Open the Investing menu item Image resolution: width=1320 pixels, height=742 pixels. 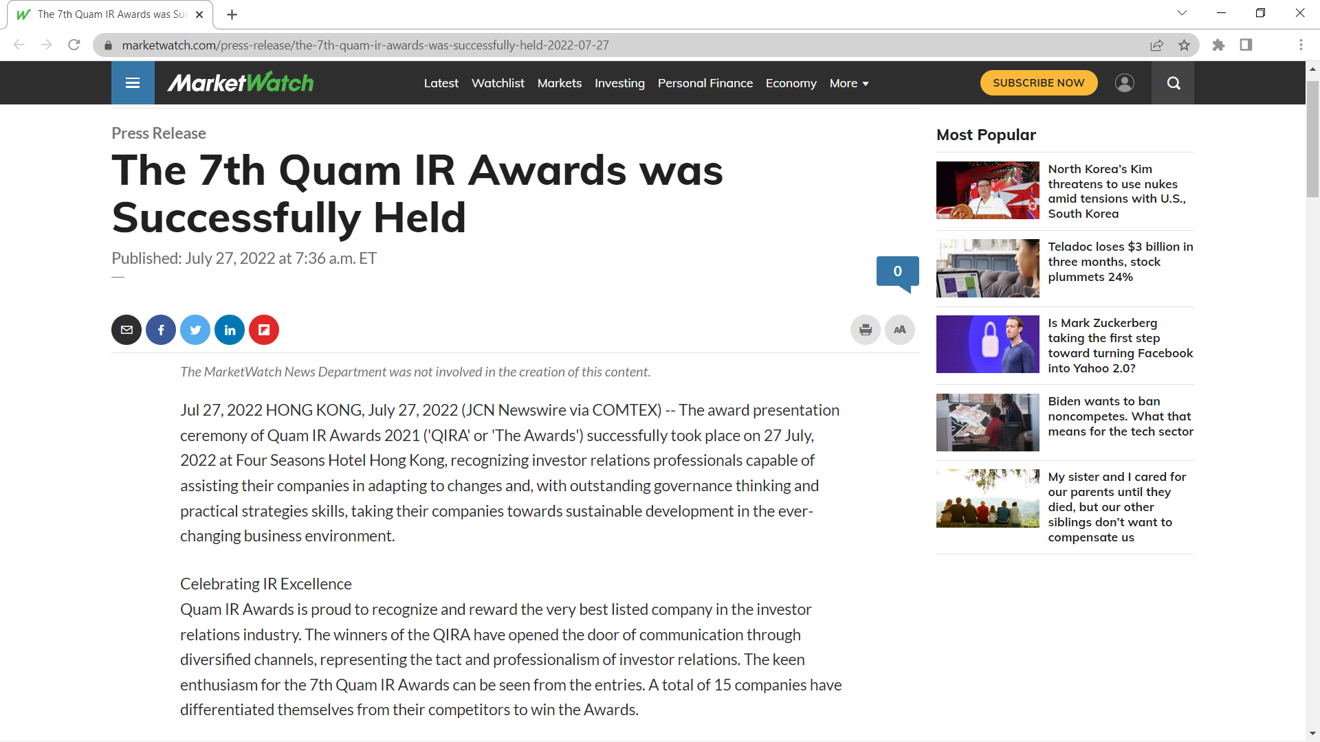point(620,83)
